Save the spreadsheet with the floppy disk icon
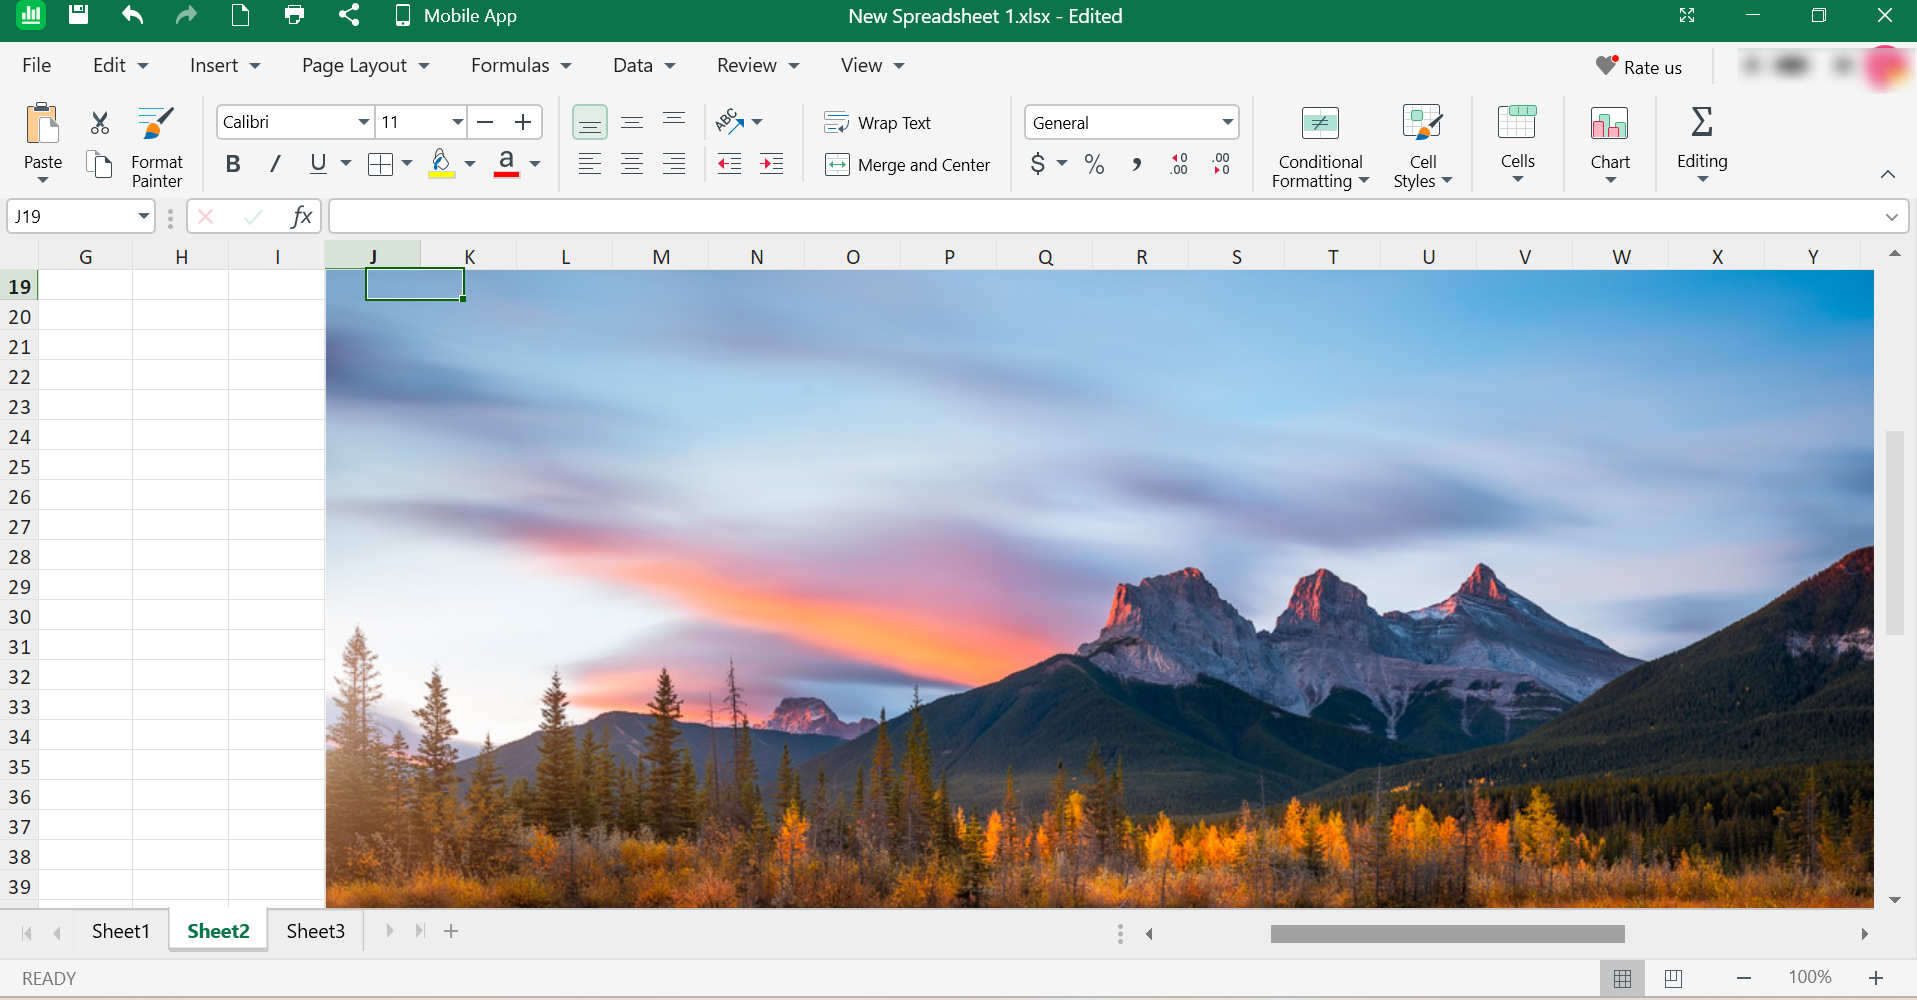Viewport: 1917px width, 1000px height. point(78,15)
